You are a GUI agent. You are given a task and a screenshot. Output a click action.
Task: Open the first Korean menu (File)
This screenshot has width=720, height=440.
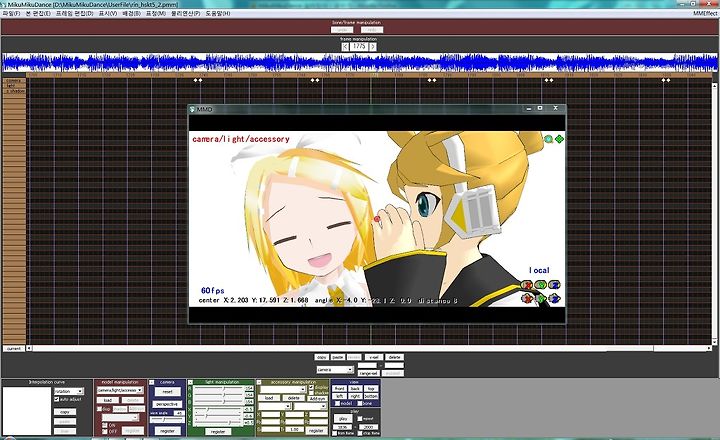[x=11, y=13]
